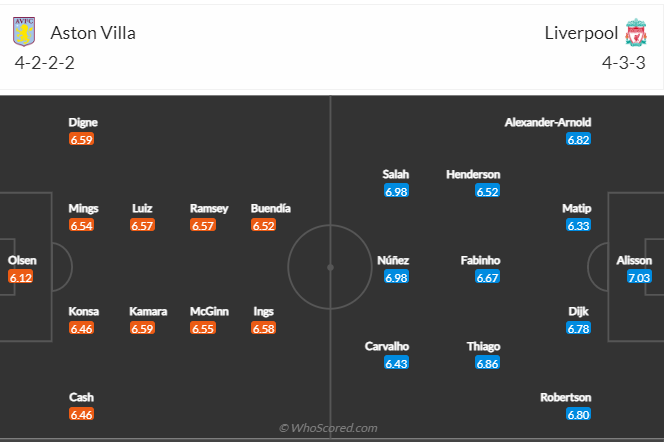
Task: Click the WhoScored.com watermark
Action: click(x=328, y=428)
